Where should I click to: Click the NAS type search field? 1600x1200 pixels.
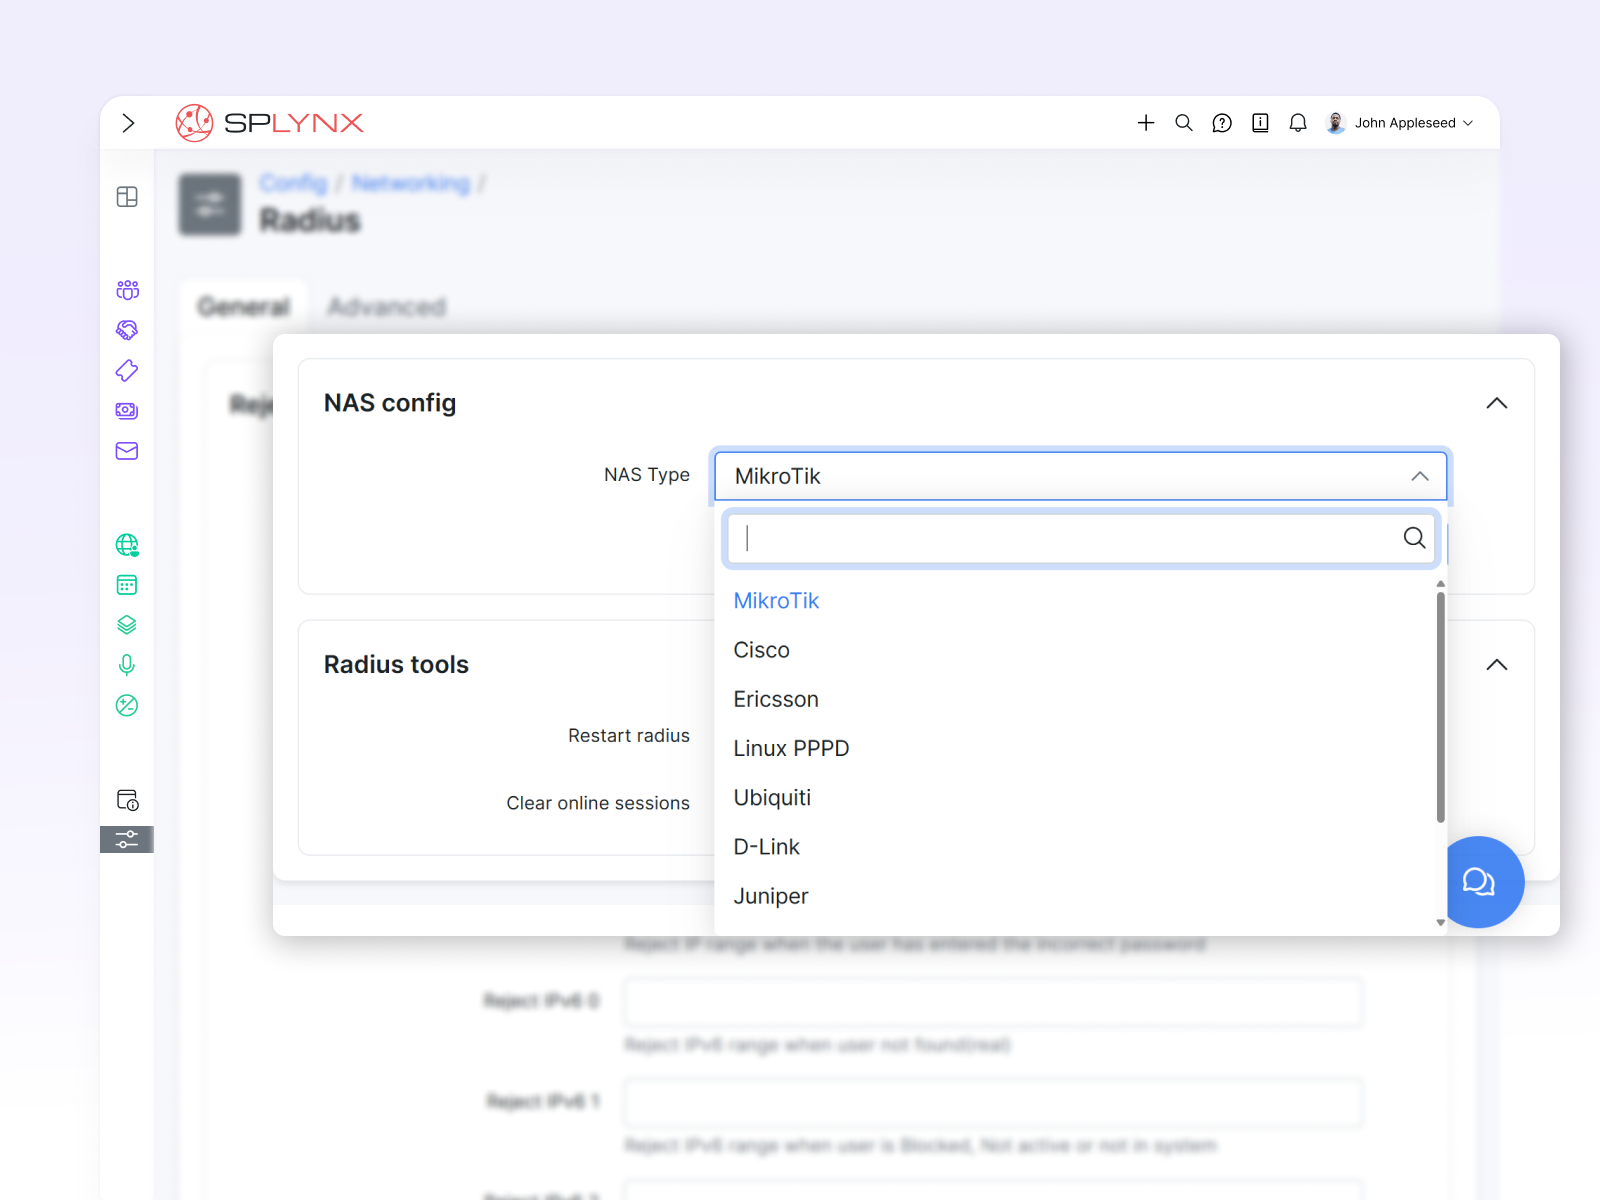[x=1070, y=538]
